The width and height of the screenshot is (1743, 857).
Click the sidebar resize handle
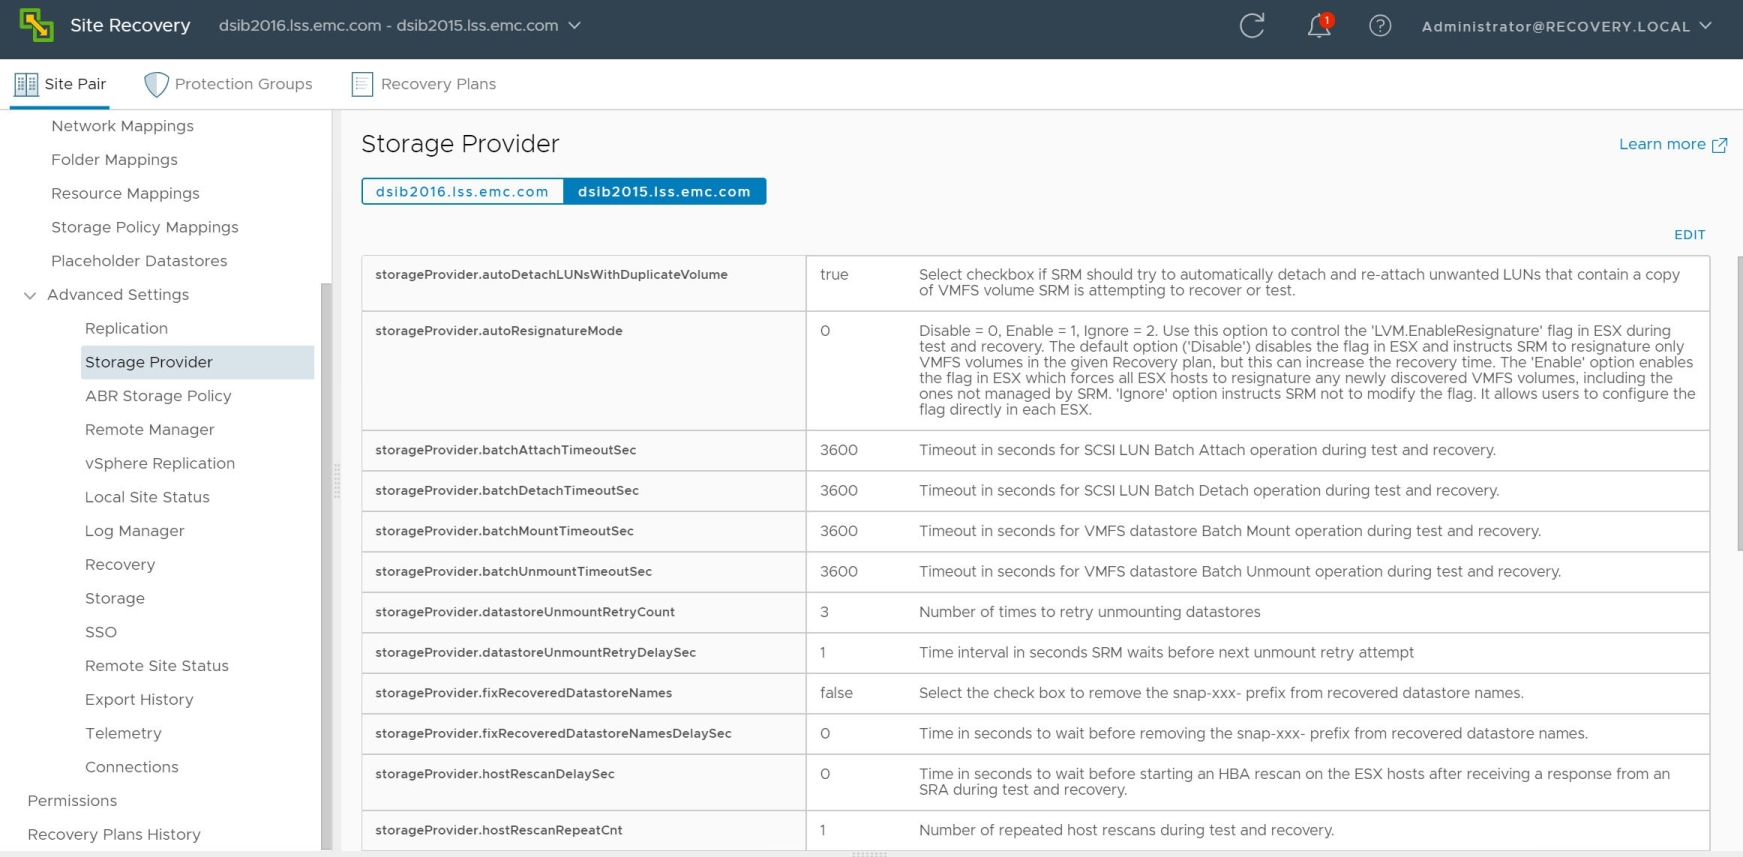pyautogui.click(x=337, y=481)
